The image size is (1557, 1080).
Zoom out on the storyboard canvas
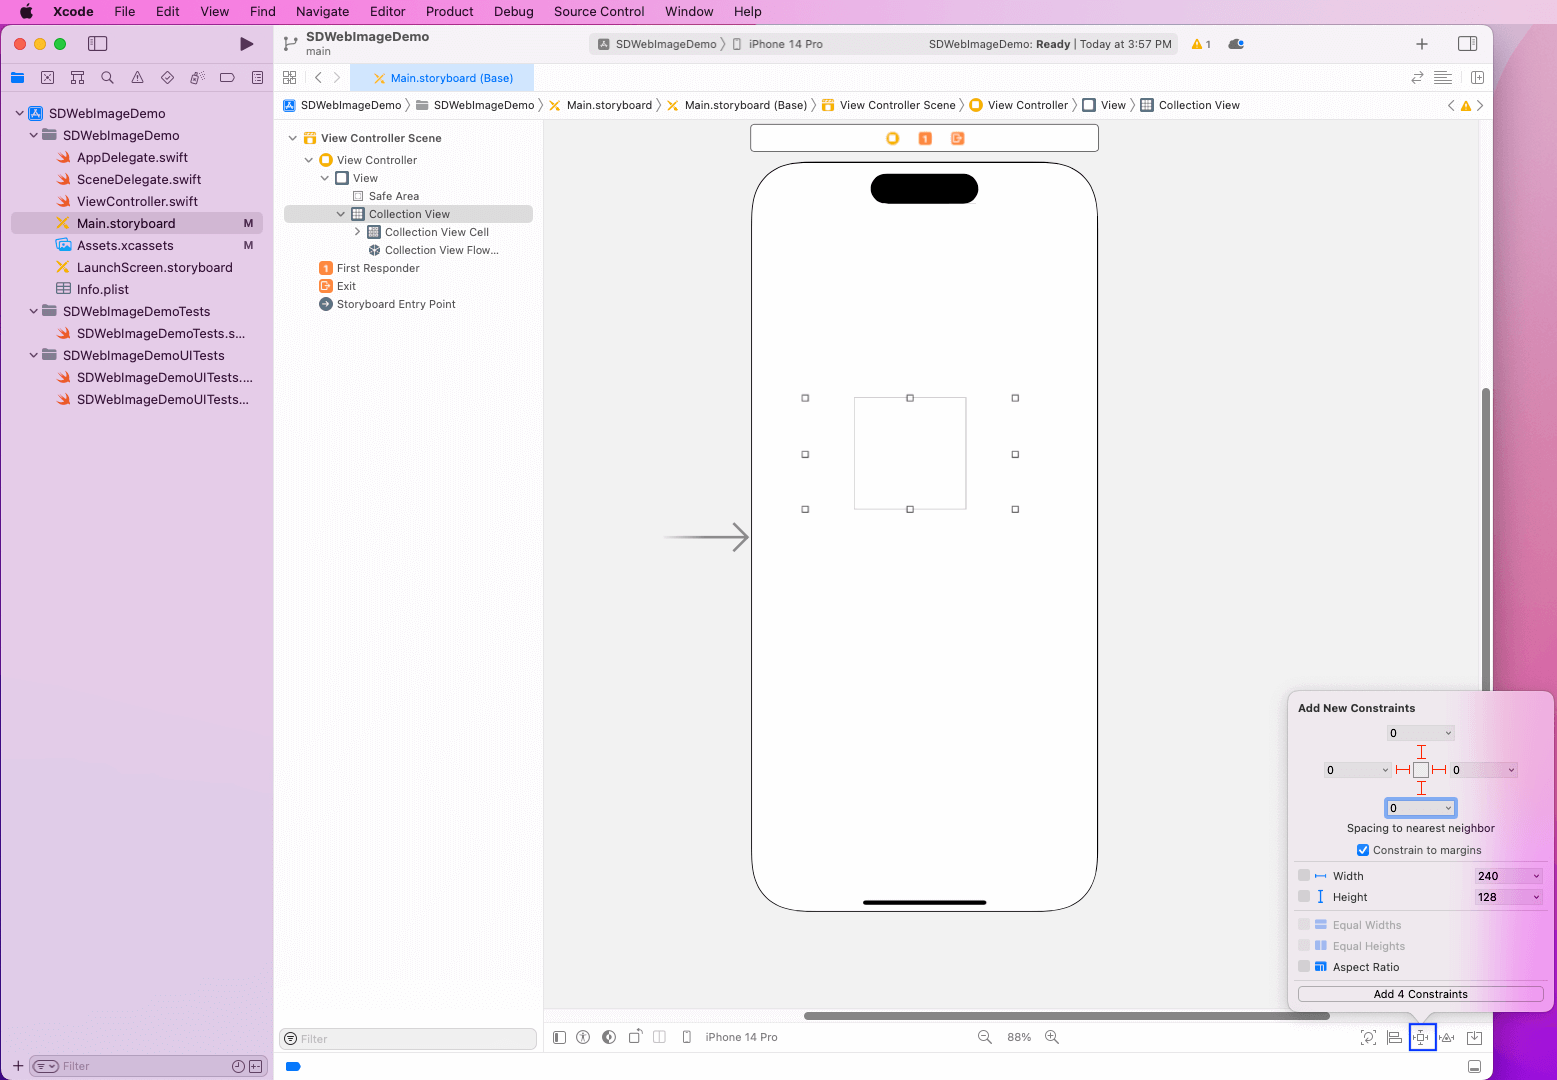click(984, 1038)
